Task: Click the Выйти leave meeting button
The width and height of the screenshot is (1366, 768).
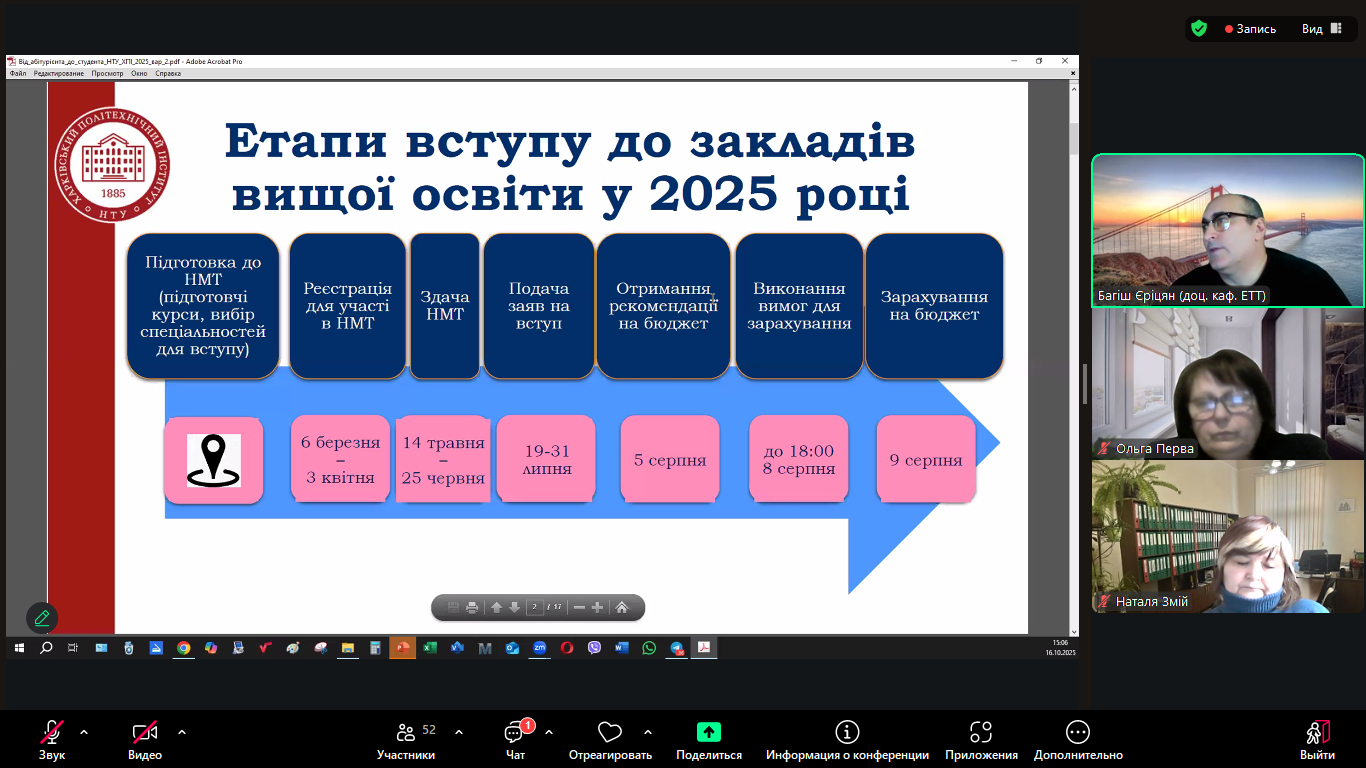Action: pyautogui.click(x=1317, y=740)
